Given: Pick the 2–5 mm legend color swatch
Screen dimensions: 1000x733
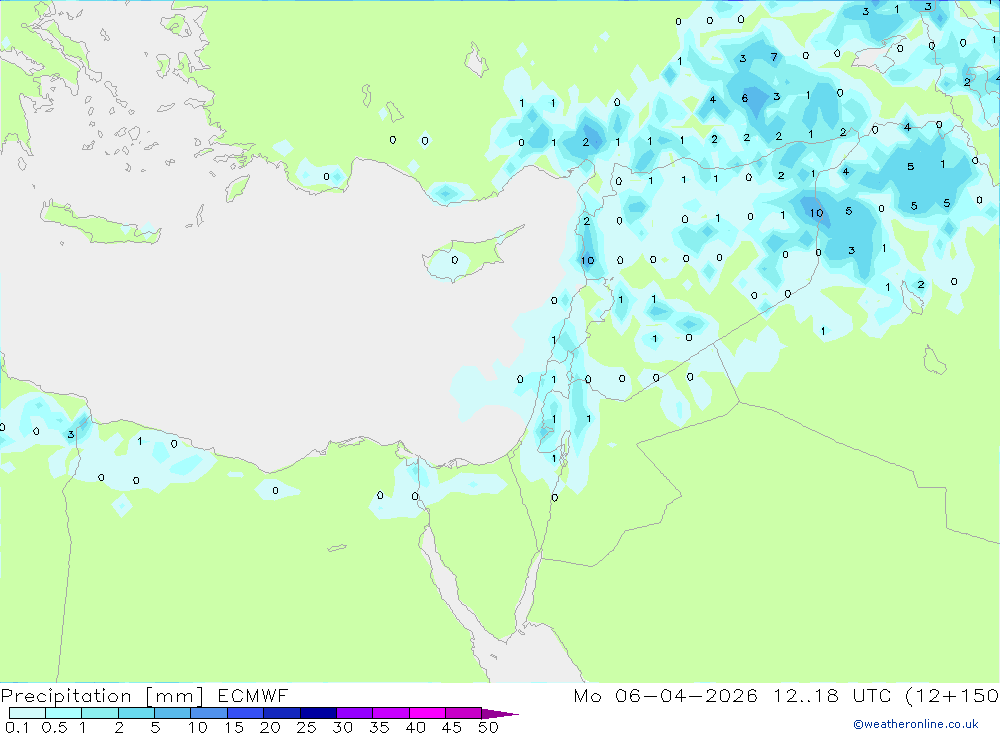Looking at the screenshot, I should point(136,713).
